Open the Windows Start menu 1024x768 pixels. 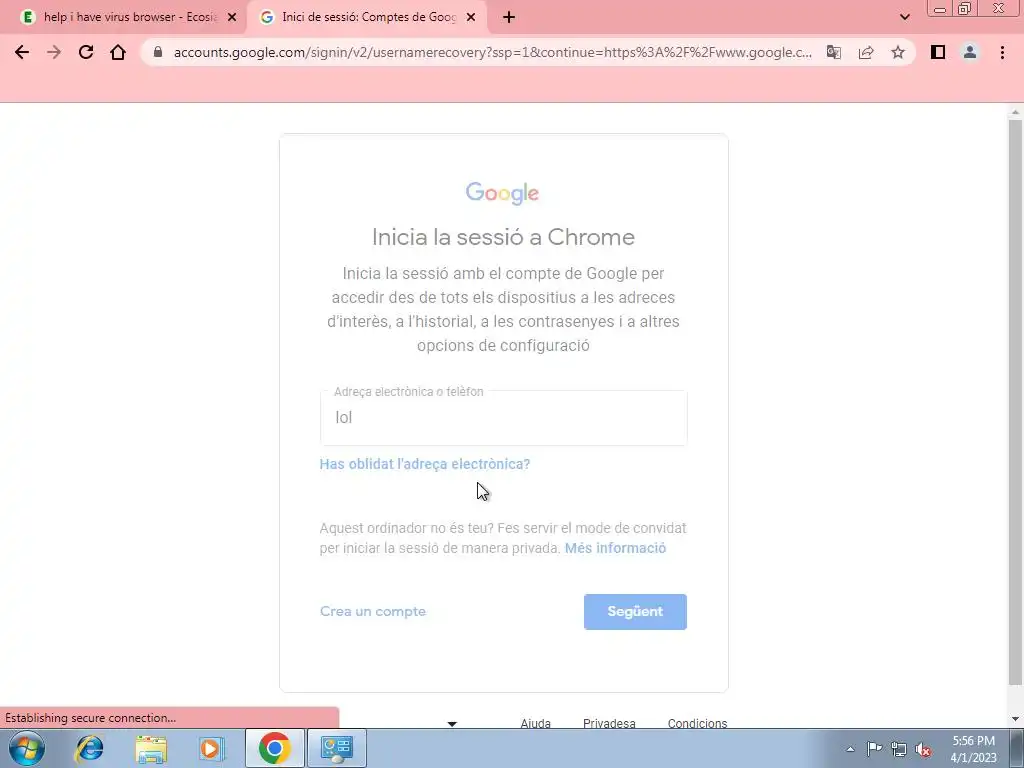[x=27, y=748]
